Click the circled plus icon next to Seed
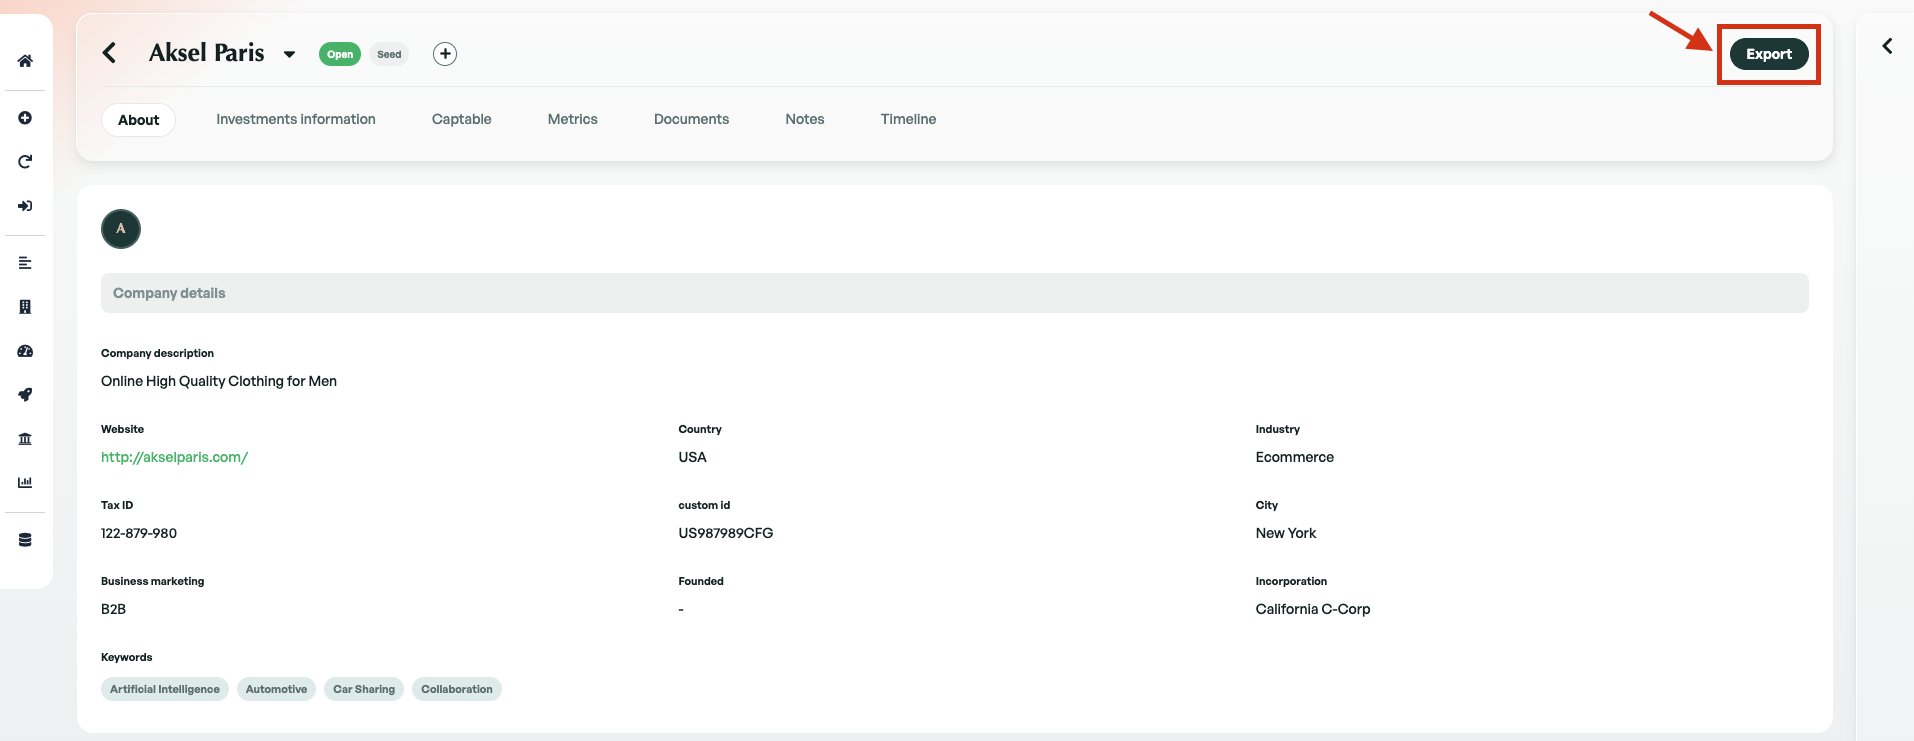Viewport: 1914px width, 741px height. pos(445,54)
